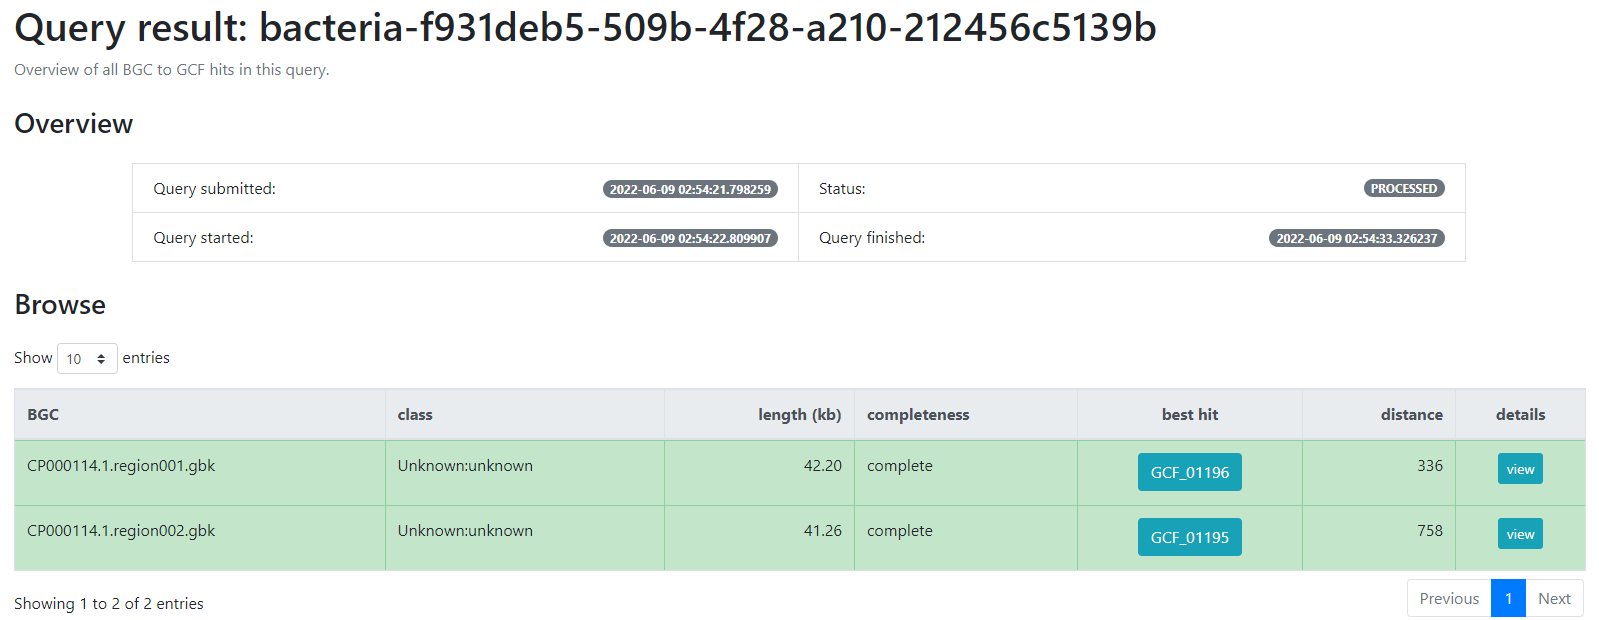Sort table by best hit column
Image resolution: width=1599 pixels, height=620 pixels.
pyautogui.click(x=1189, y=414)
